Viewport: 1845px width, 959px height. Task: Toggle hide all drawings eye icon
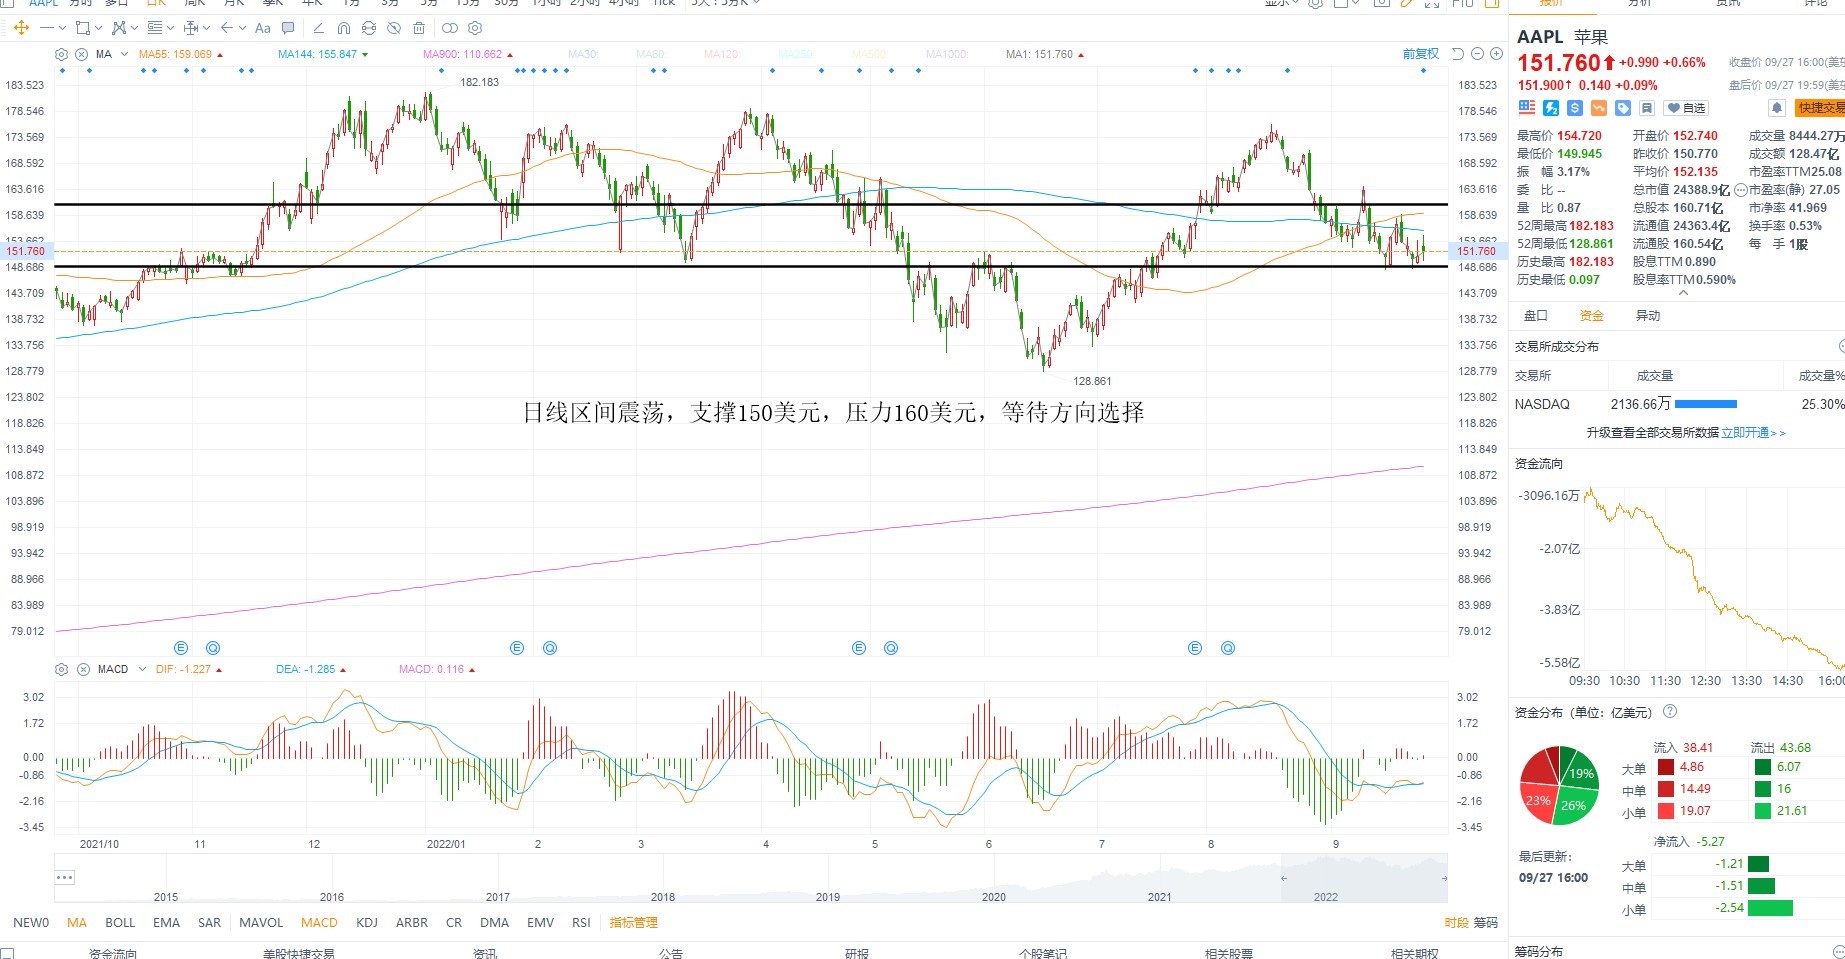tap(394, 28)
